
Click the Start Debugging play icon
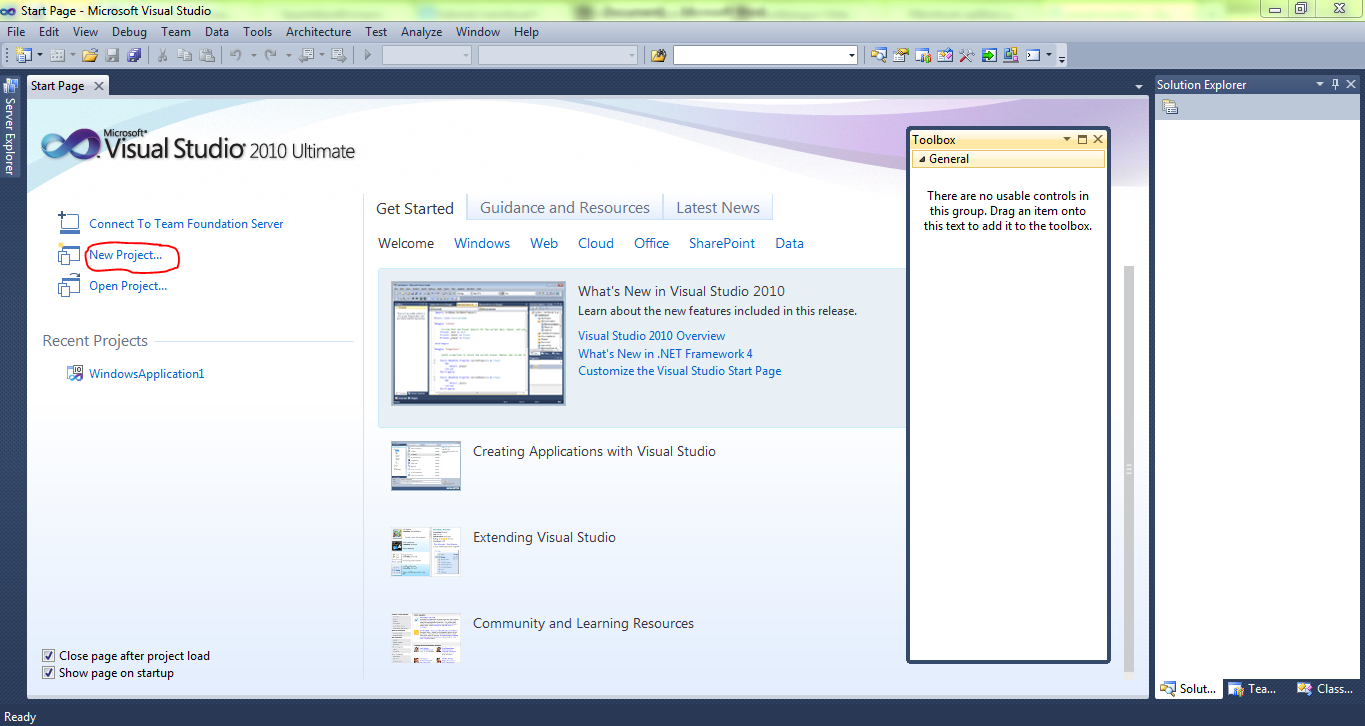coord(368,55)
